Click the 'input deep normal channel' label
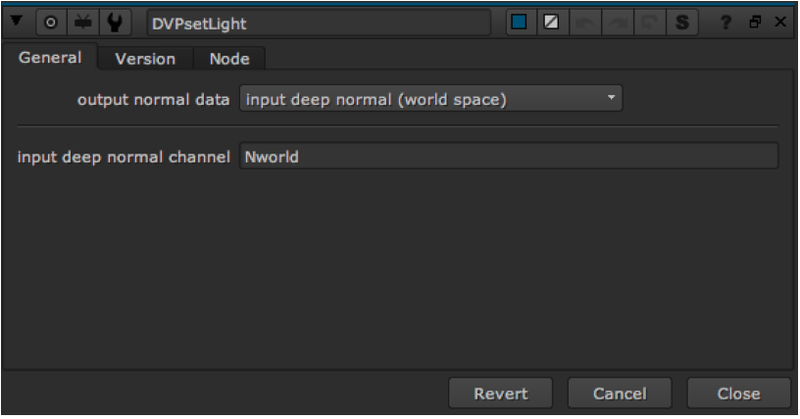Image resolution: width=800 pixels, height=419 pixels. point(124,157)
